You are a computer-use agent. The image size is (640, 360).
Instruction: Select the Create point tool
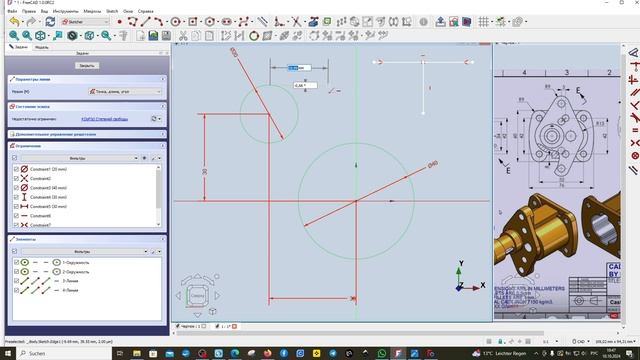(x=120, y=22)
